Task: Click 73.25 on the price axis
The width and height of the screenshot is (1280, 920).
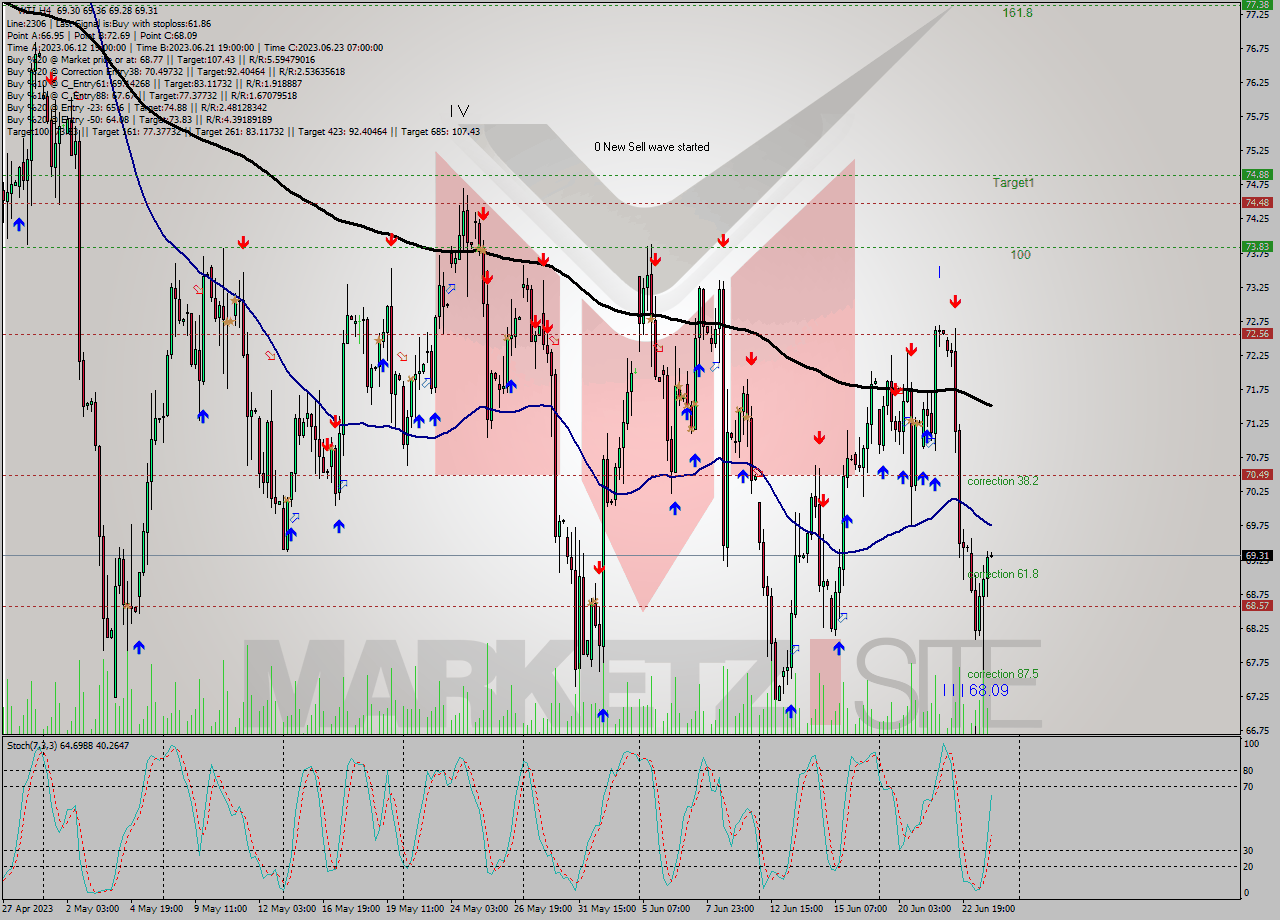Action: pyautogui.click(x=1257, y=287)
